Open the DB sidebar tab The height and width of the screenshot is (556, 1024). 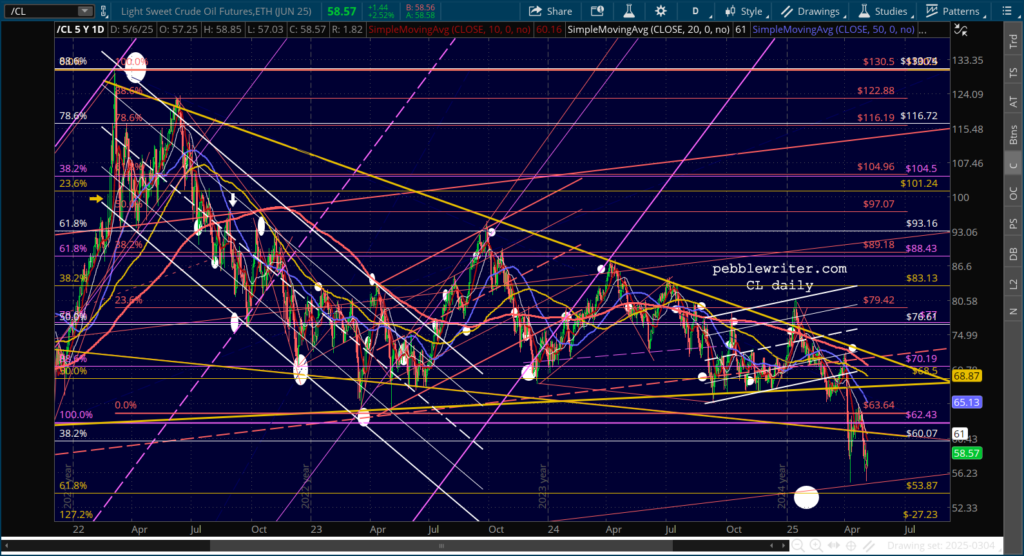(x=1013, y=254)
